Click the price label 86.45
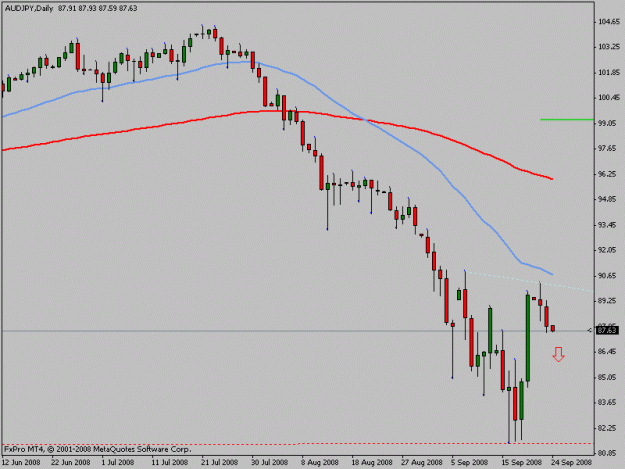 [x=609, y=351]
